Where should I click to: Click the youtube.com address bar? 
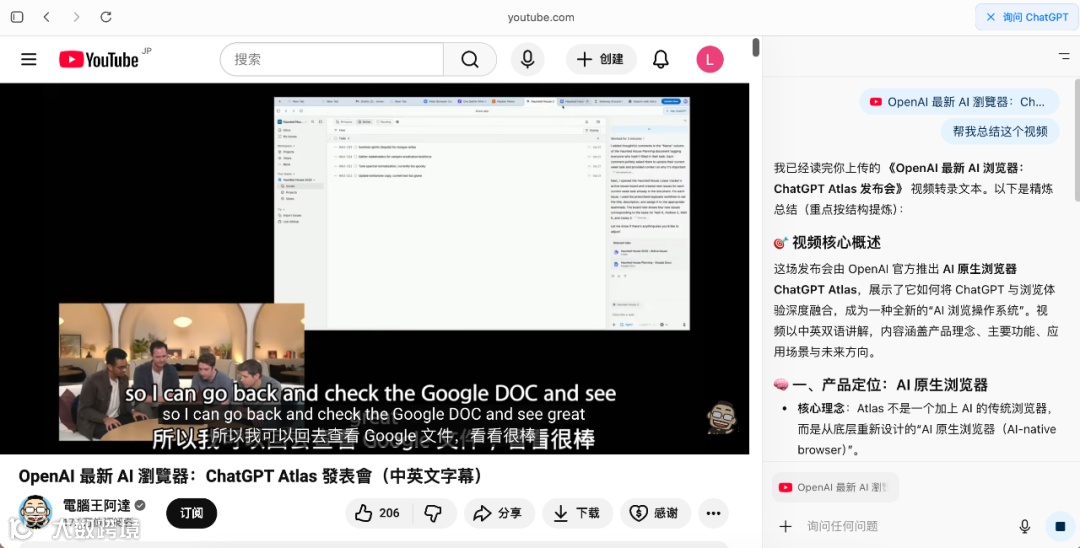point(541,17)
